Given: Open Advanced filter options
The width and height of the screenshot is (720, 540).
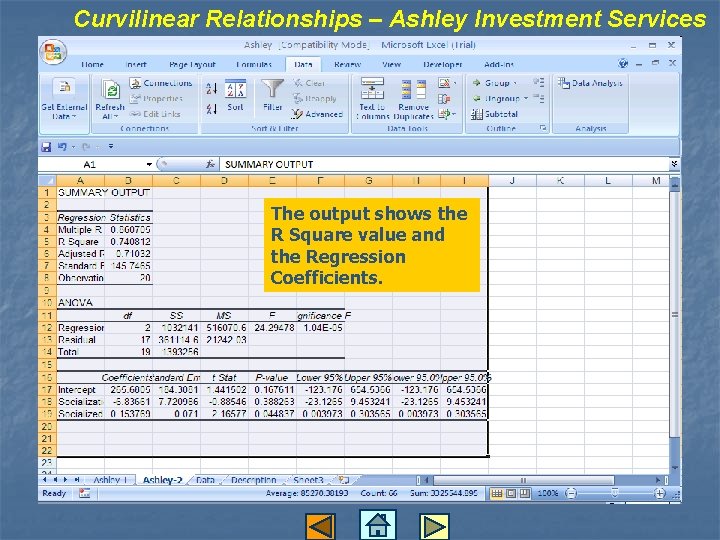Looking at the screenshot, I should 318,114.
